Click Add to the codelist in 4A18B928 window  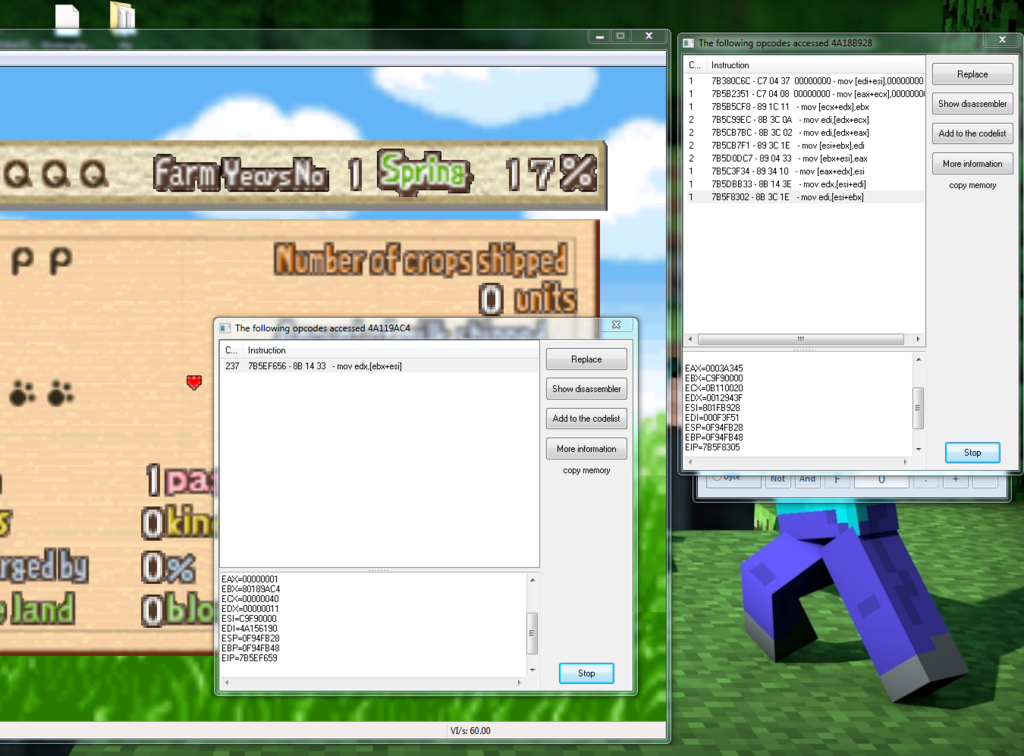[972, 134]
